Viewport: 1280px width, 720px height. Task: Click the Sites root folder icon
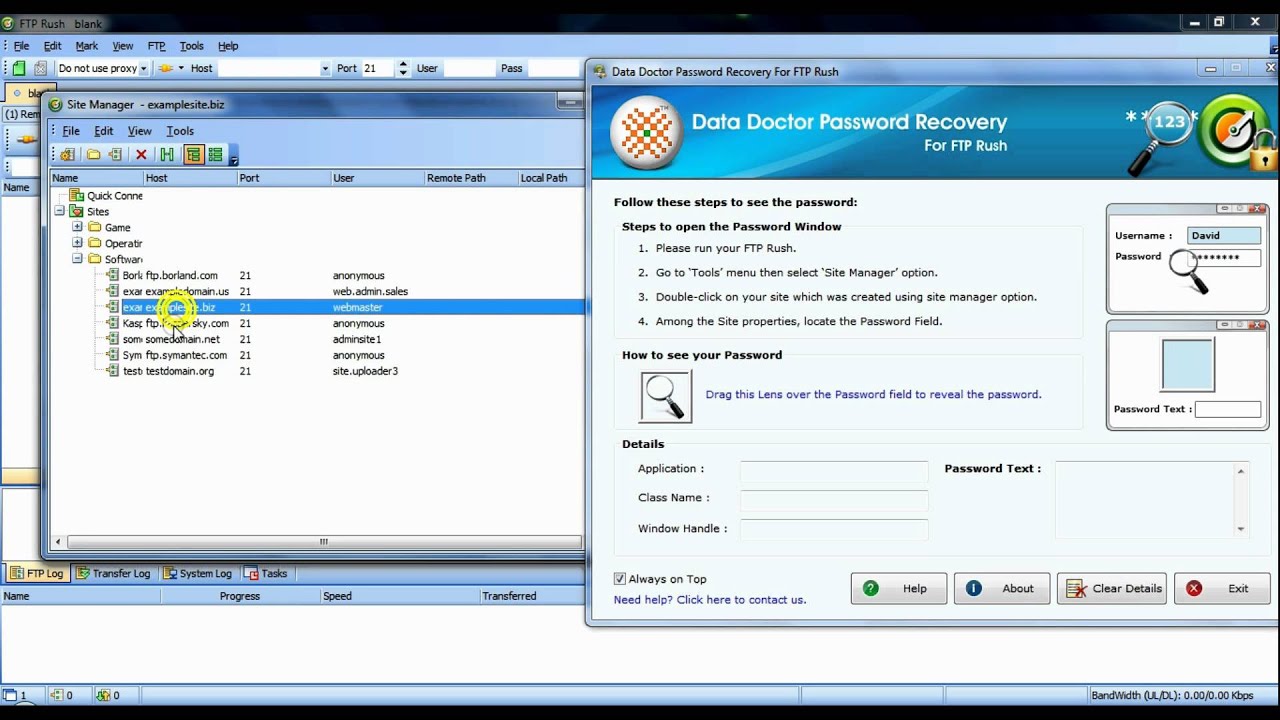[x=77, y=211]
